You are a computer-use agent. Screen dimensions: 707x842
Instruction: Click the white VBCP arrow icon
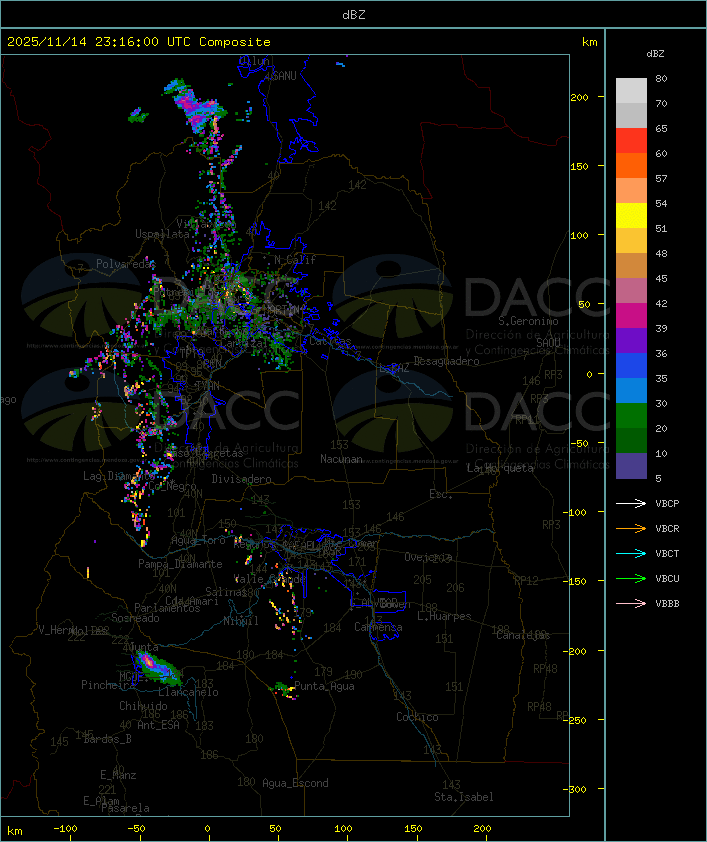click(x=631, y=504)
